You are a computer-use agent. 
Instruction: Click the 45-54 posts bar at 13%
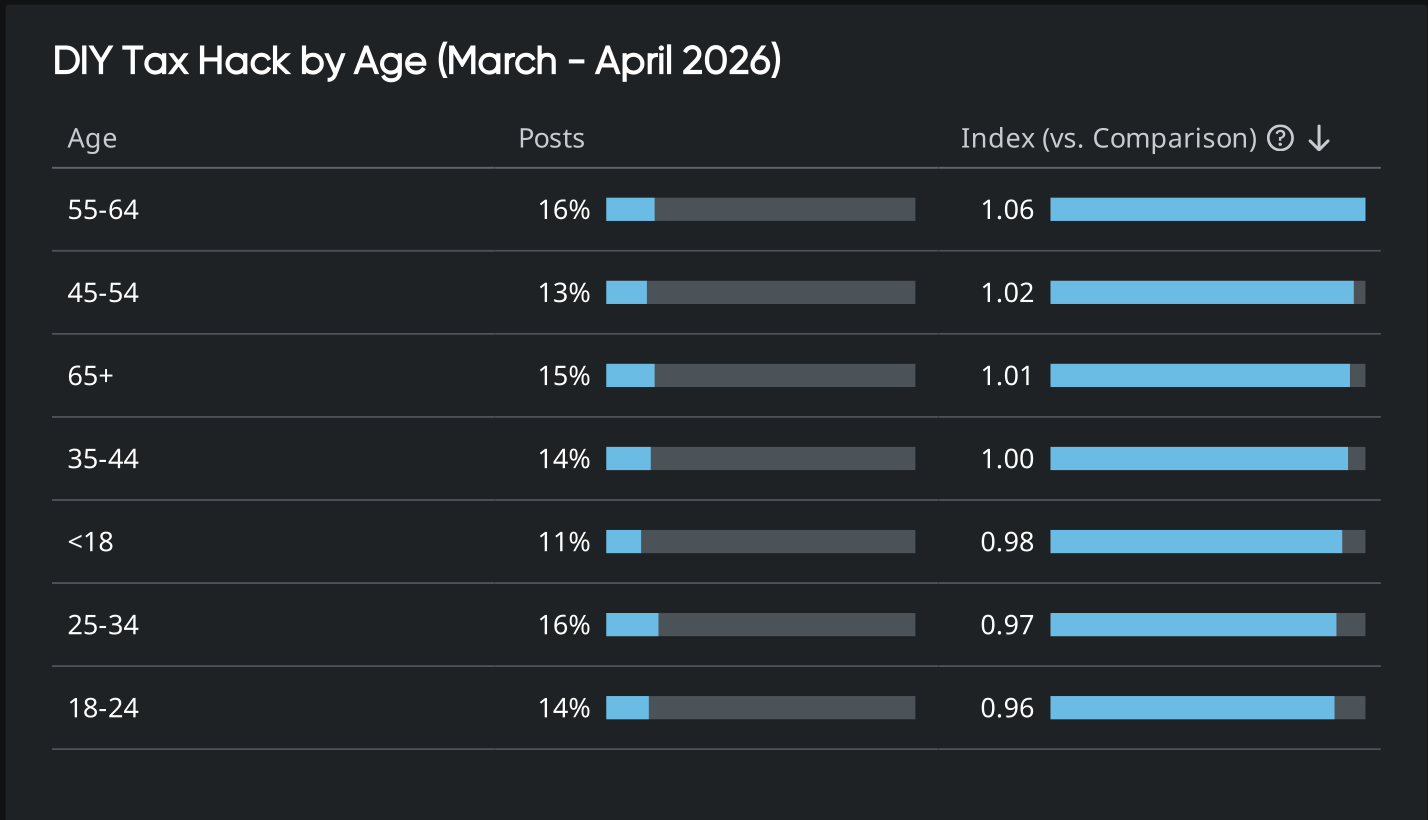click(x=760, y=293)
